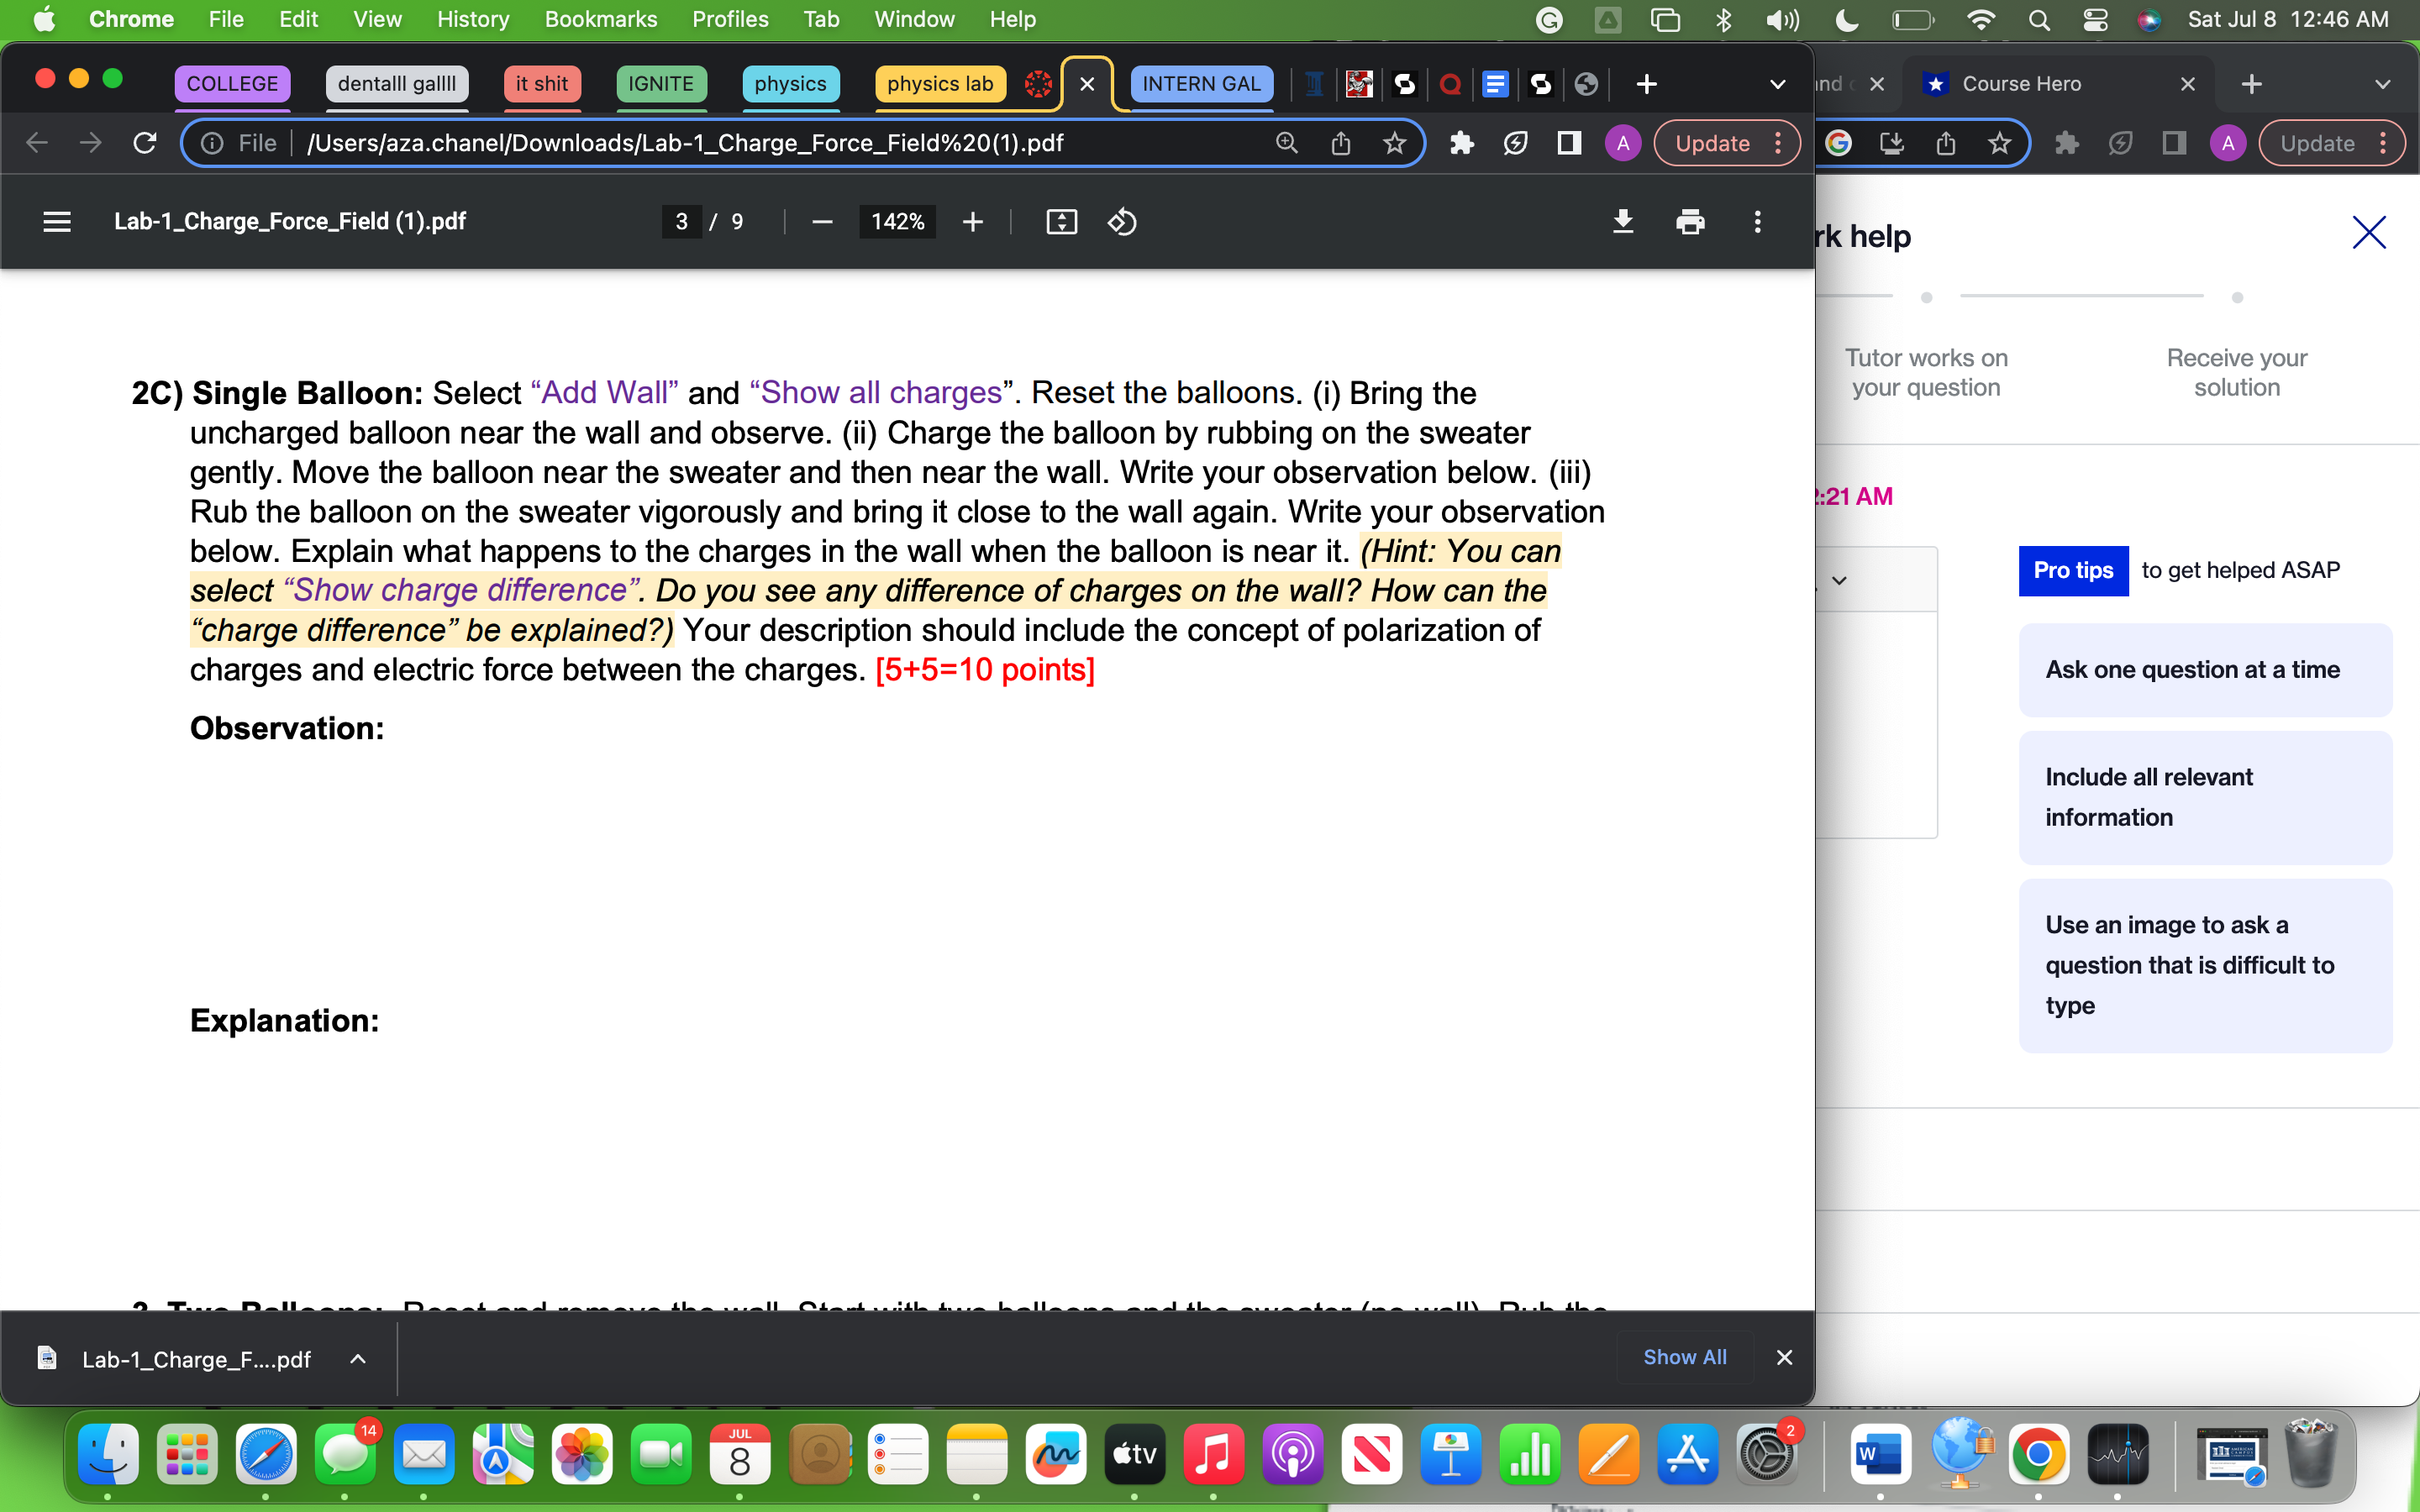Collapse the downloaded Lab-1 PDF file popup
The height and width of the screenshot is (1512, 2420).
[x=358, y=1358]
